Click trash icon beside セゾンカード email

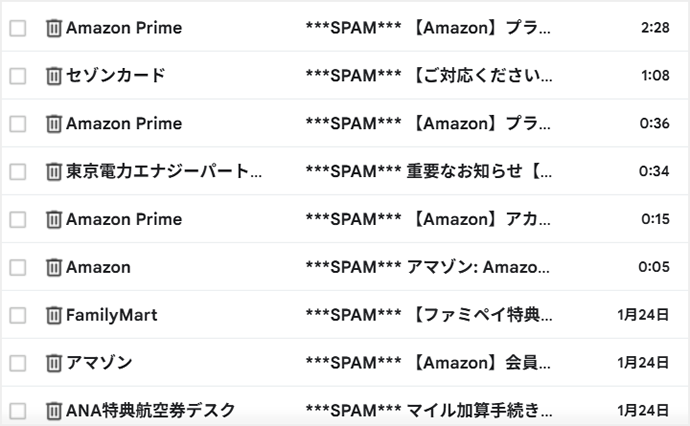point(54,76)
